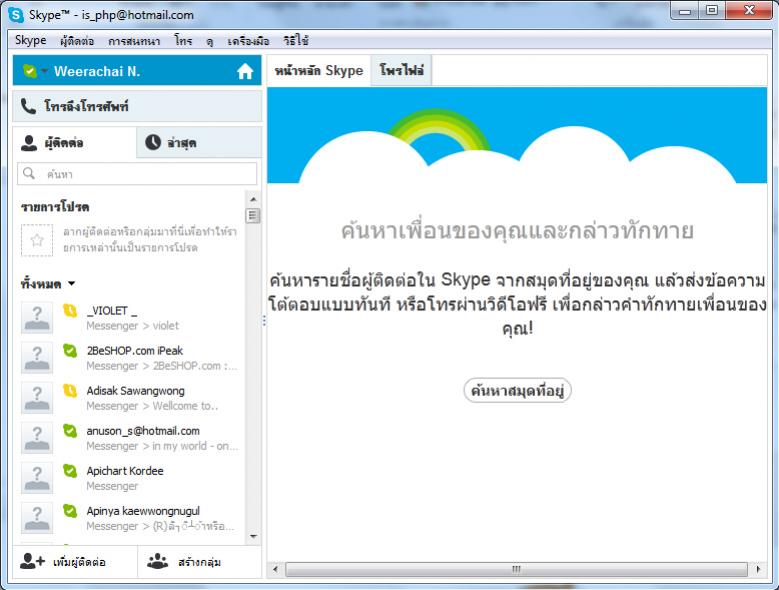Screen dimensions: 779x590
Task: Select contact Apinya kaewwongnugul
Action: tap(131, 518)
